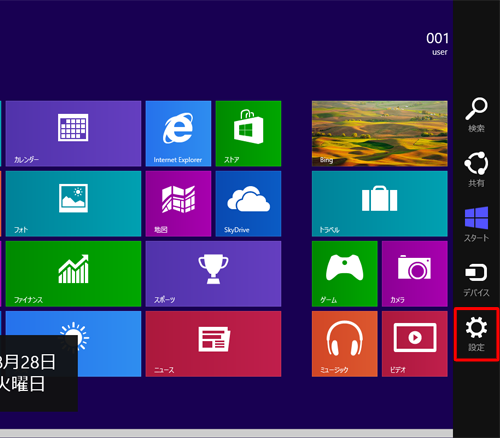Viewport: 500px width, 438px height.
Task: Open the Travel (トラベル) suitcase tile
Action: tap(380, 204)
